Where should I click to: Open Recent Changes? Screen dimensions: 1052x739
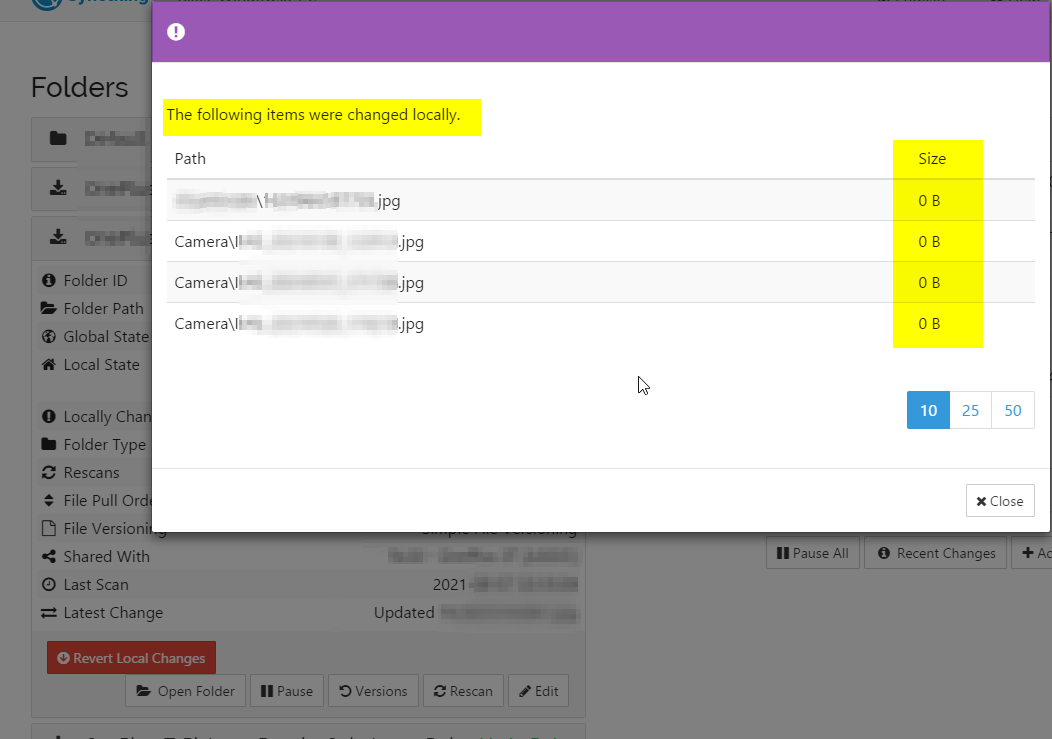pyautogui.click(x=935, y=552)
